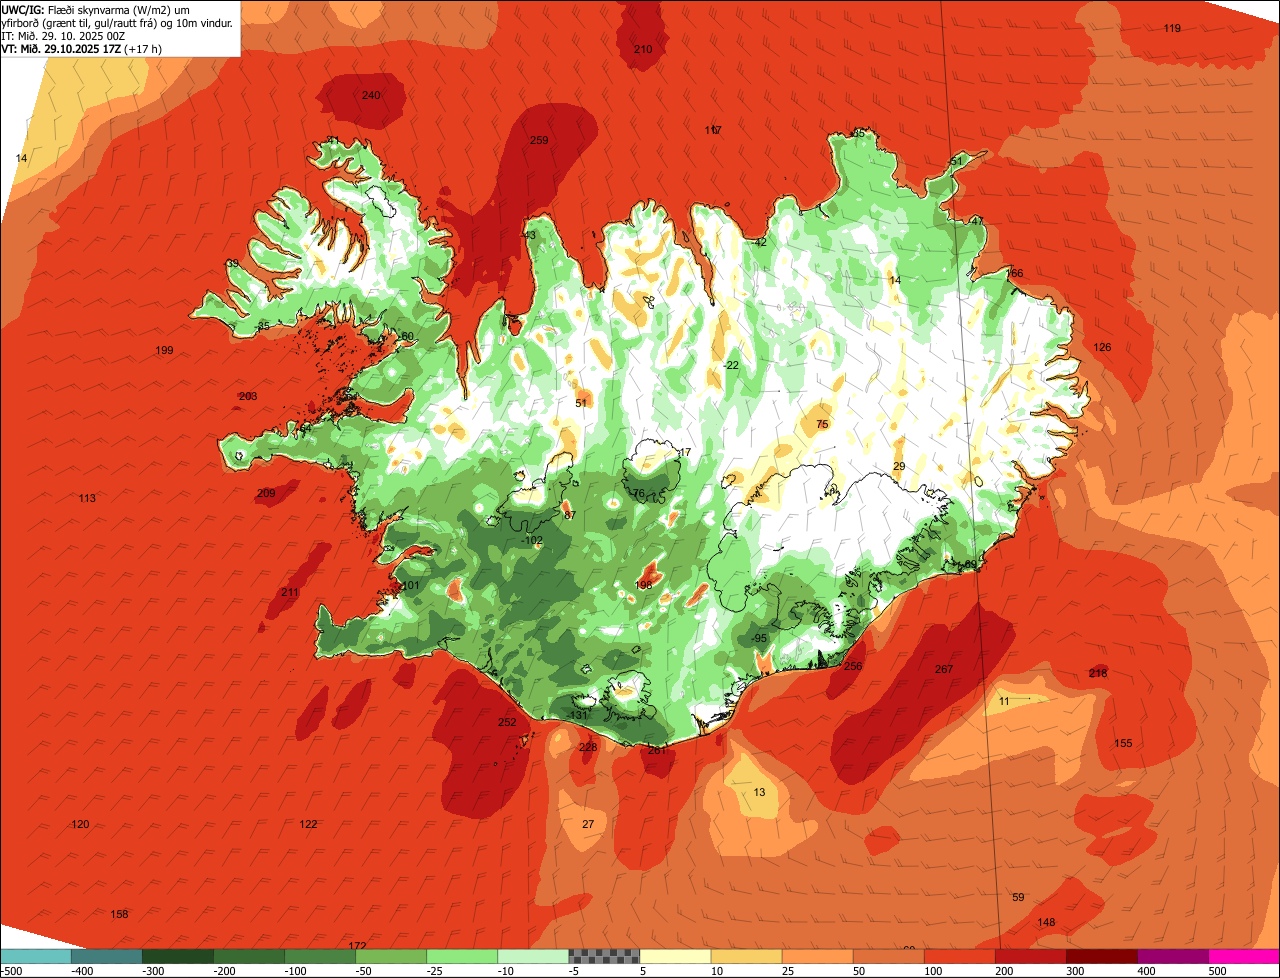
Task: Click the title text 'Flæði skynvarma (W/m2)'
Action: [x=110, y=10]
